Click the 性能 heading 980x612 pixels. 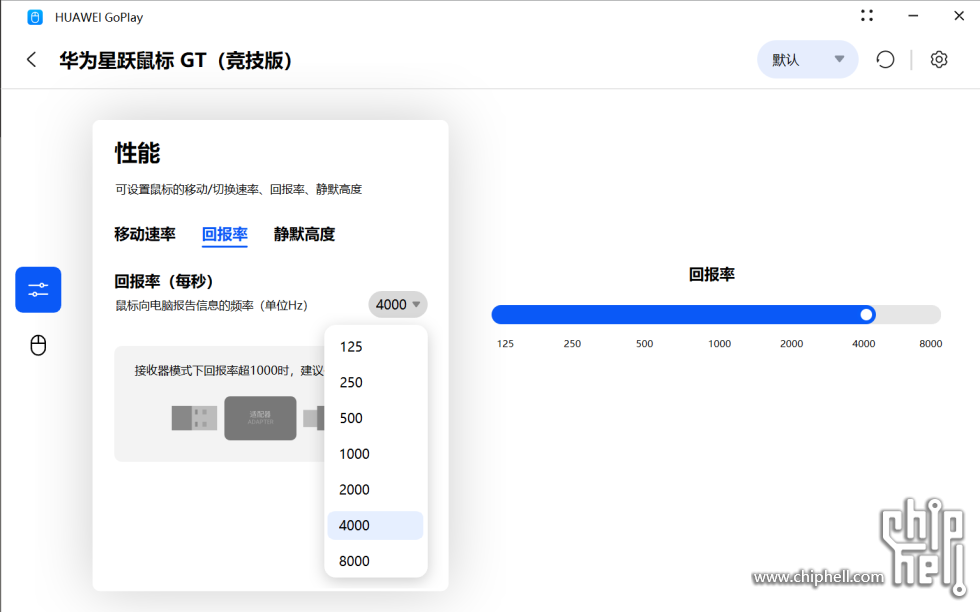pos(138,153)
